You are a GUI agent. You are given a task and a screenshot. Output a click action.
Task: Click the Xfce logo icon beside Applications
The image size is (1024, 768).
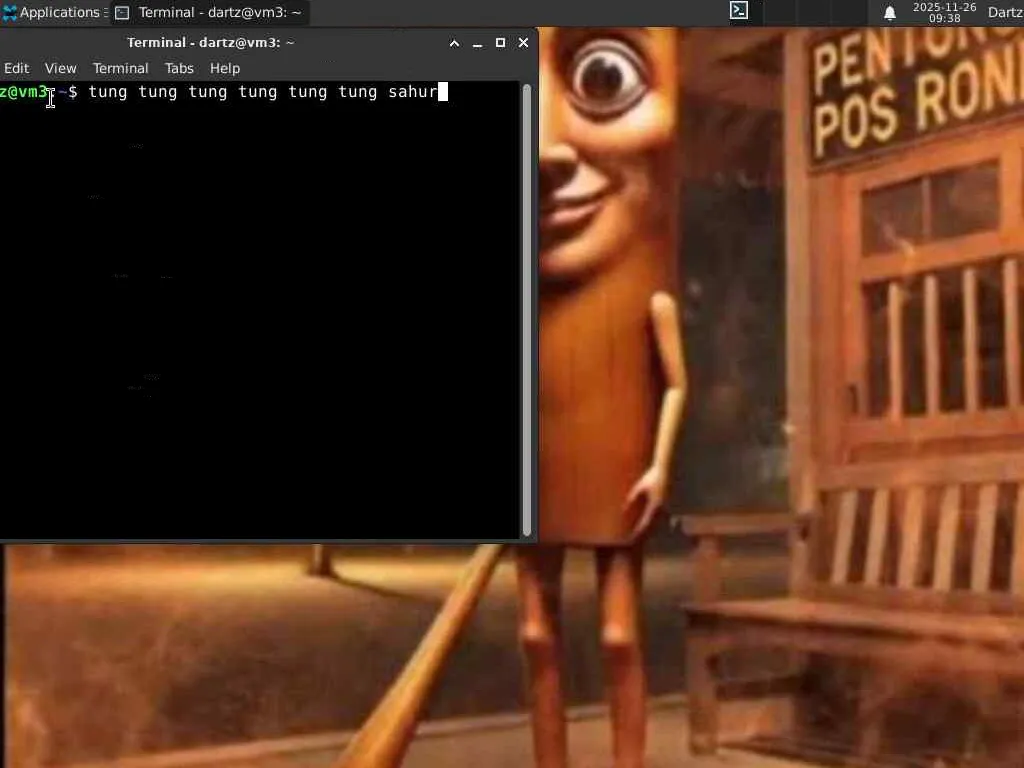pyautogui.click(x=9, y=12)
